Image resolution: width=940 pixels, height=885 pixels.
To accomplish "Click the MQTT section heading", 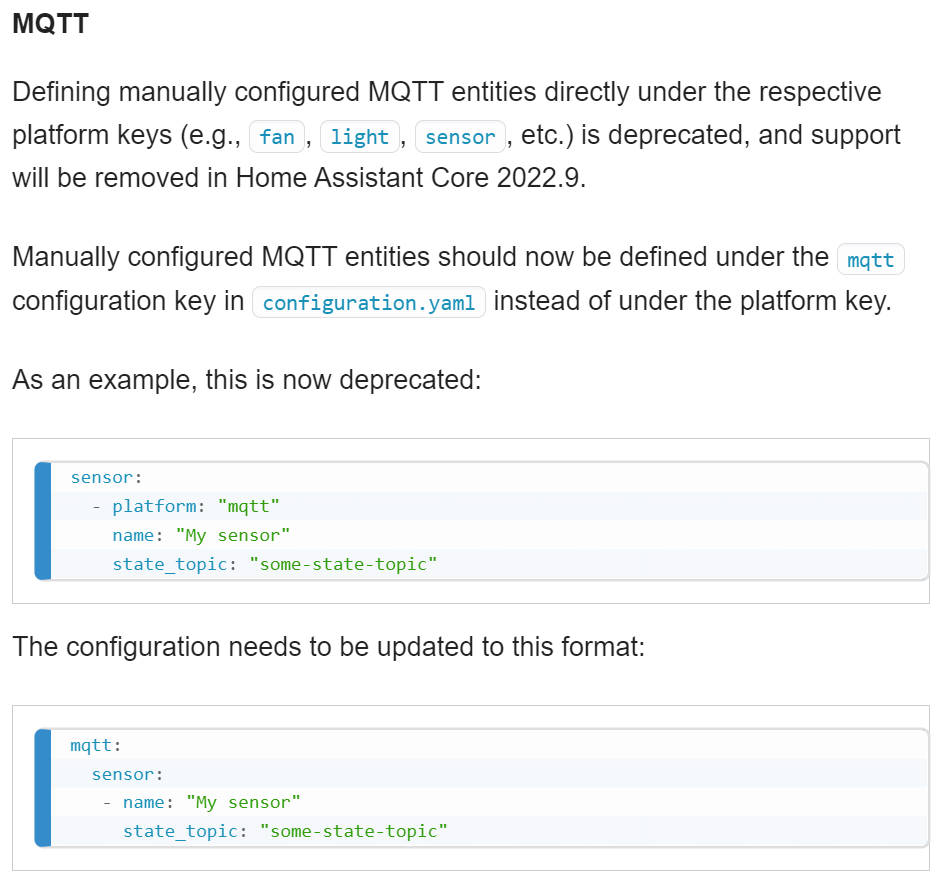I will (50, 24).
